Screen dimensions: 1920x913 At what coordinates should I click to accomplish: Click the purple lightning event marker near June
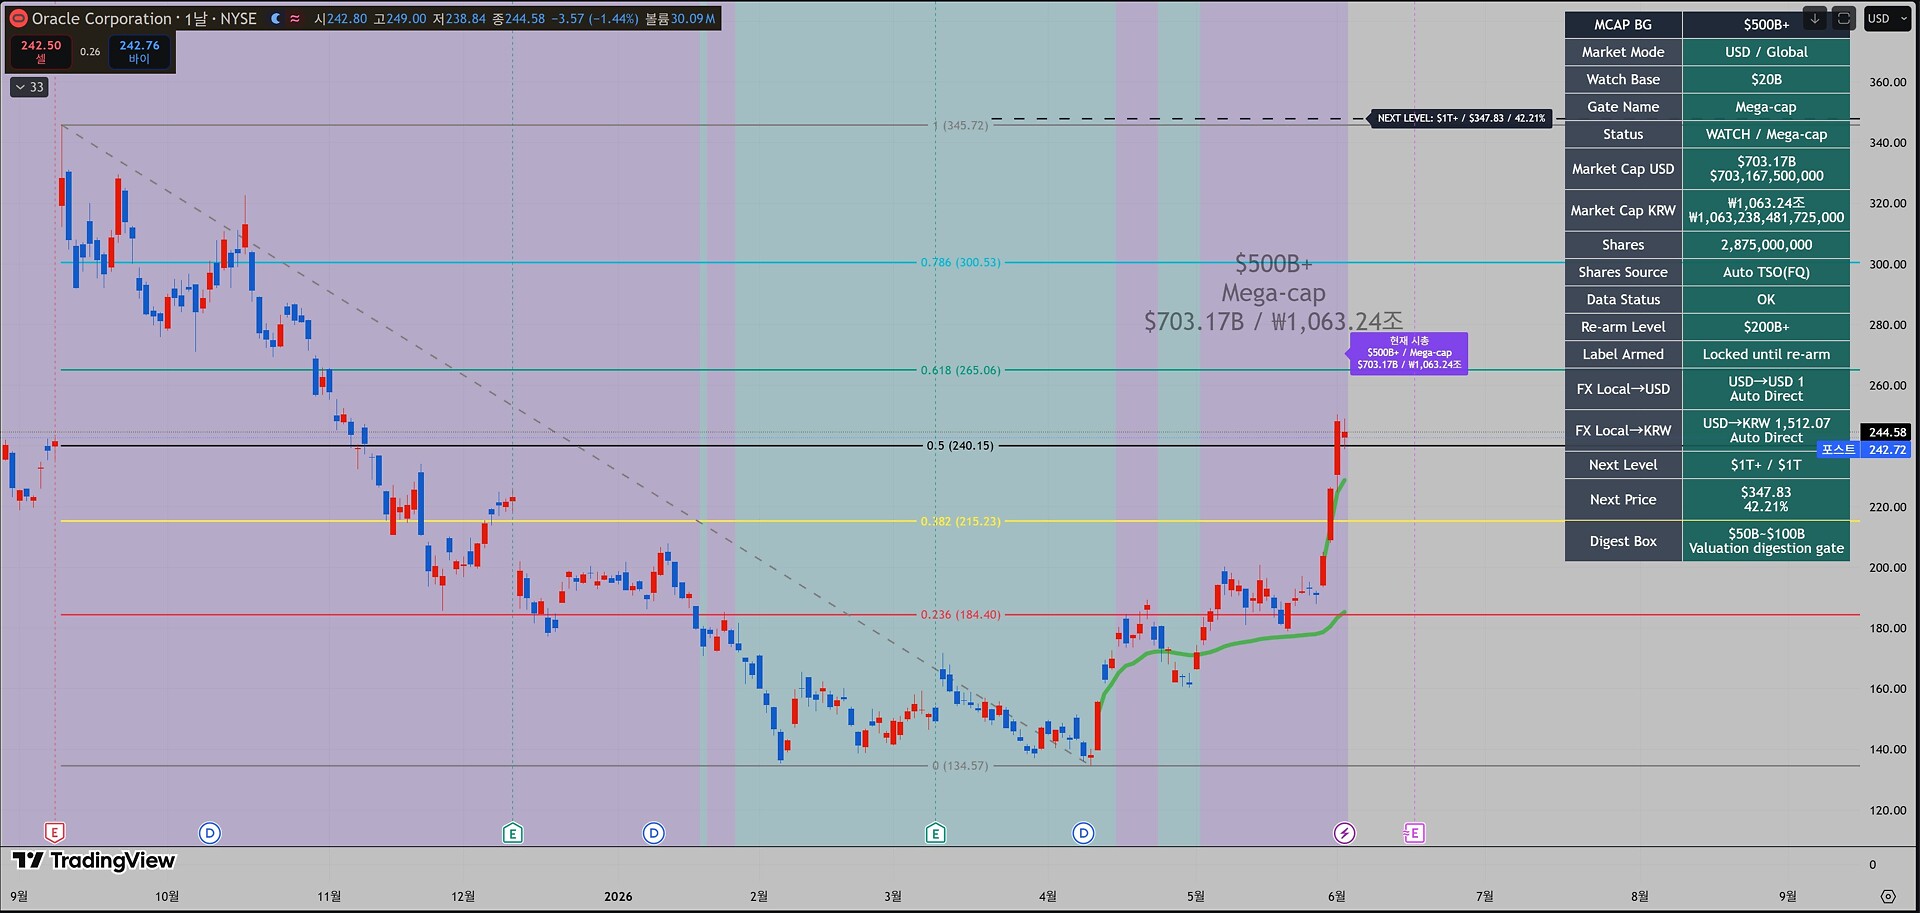tap(1344, 832)
